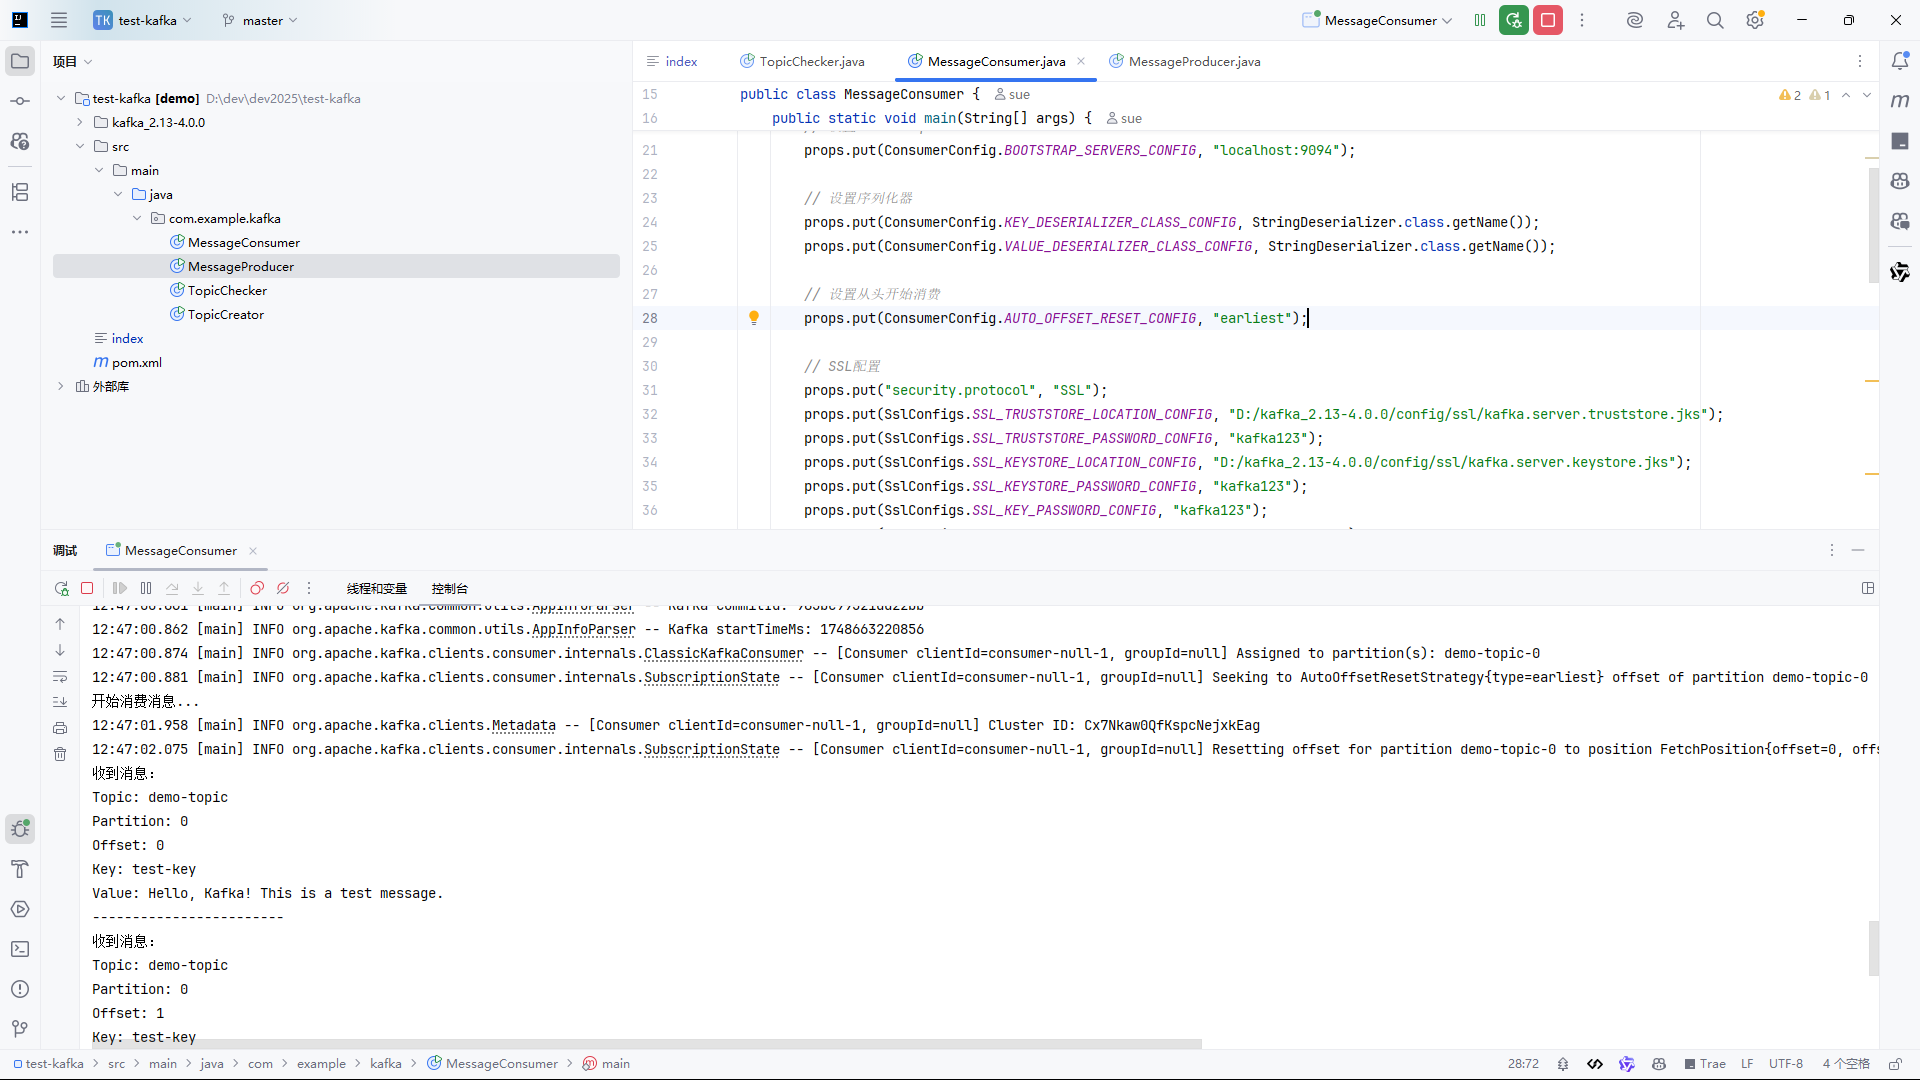This screenshot has height=1080, width=1920.
Task: Open IDE settings gear icon
Action: [1755, 20]
